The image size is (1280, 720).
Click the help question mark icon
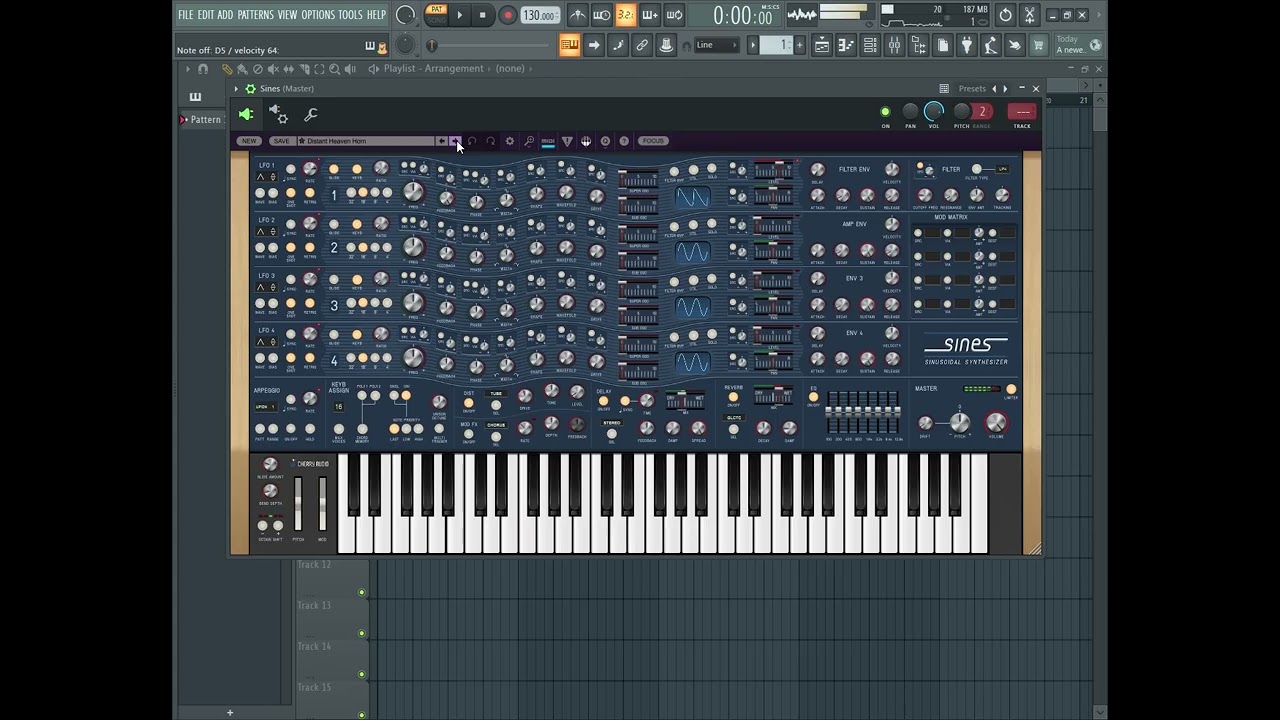tap(624, 141)
